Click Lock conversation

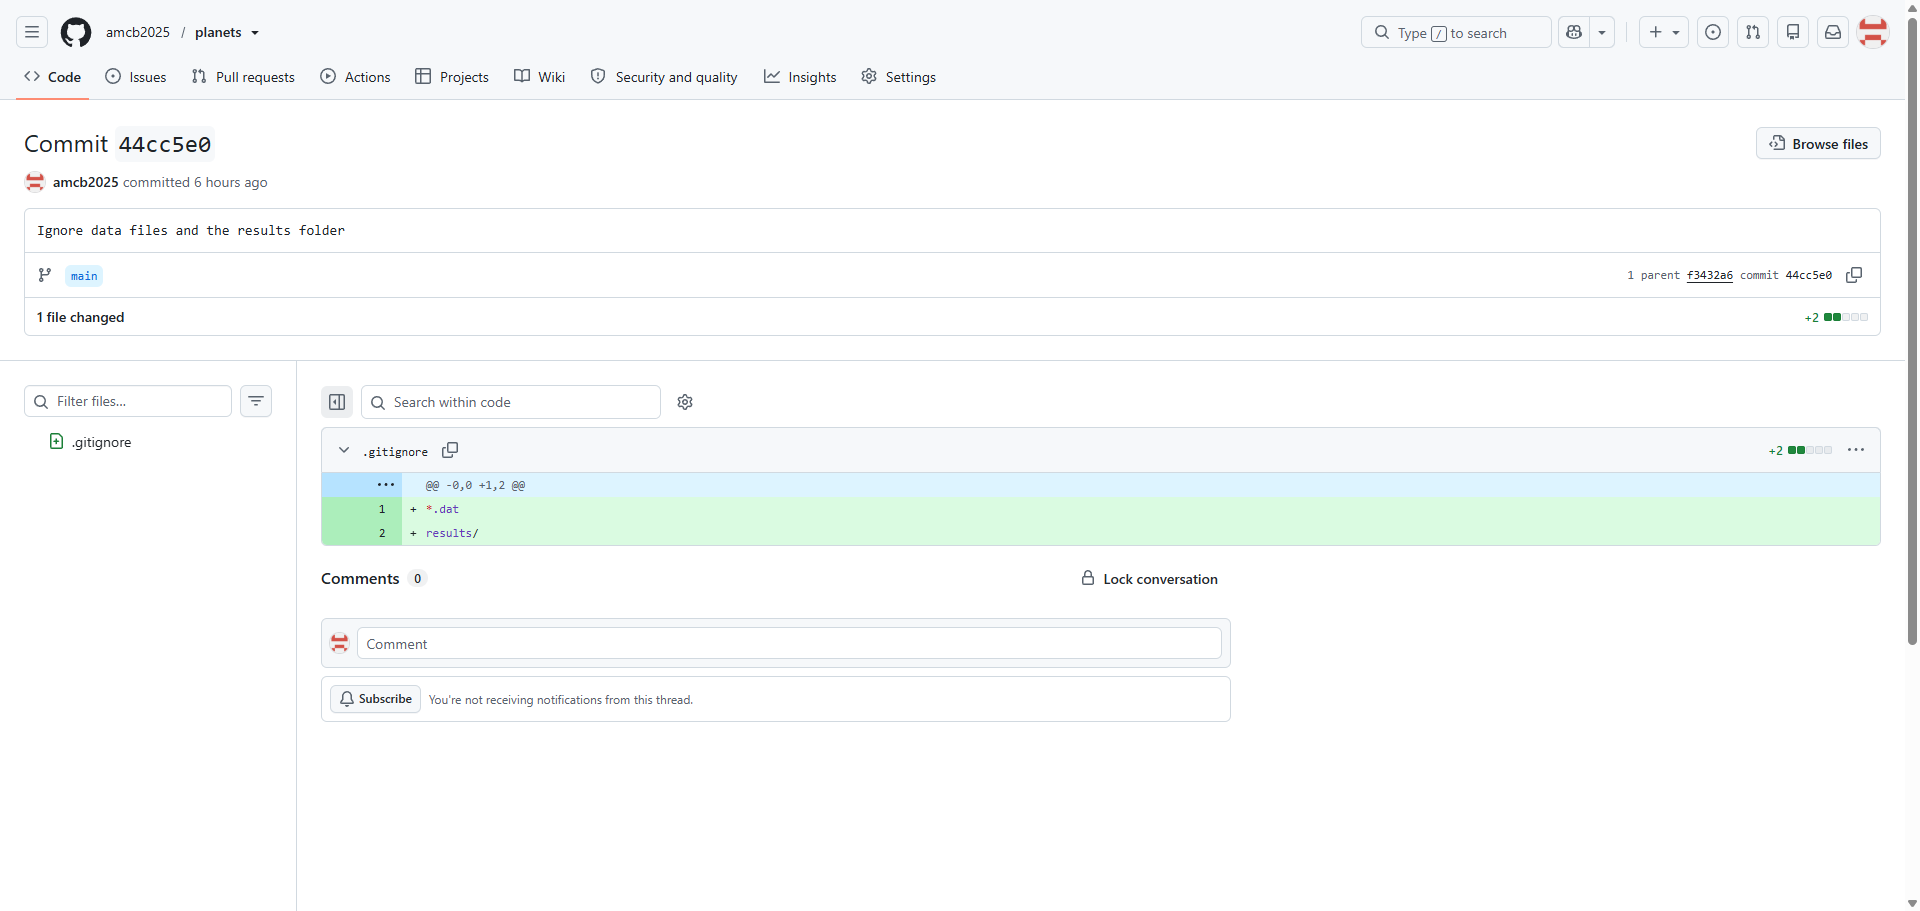(1149, 579)
